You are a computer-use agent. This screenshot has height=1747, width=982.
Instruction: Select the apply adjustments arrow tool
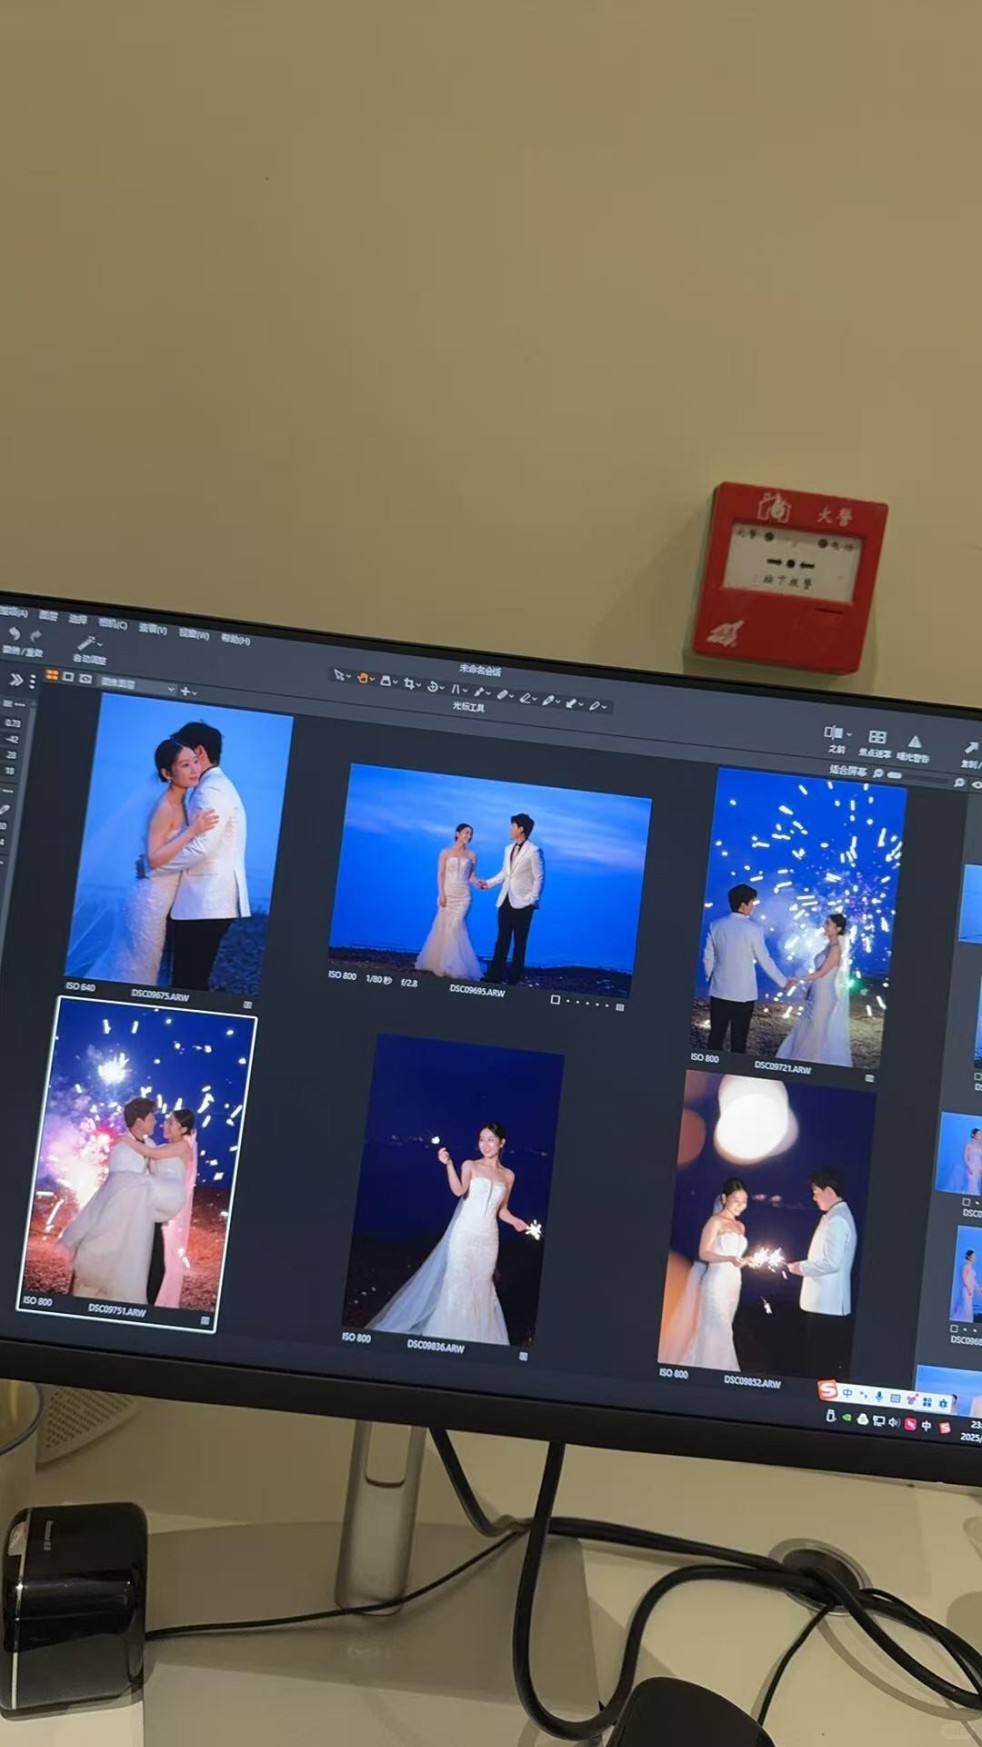(x=571, y=703)
